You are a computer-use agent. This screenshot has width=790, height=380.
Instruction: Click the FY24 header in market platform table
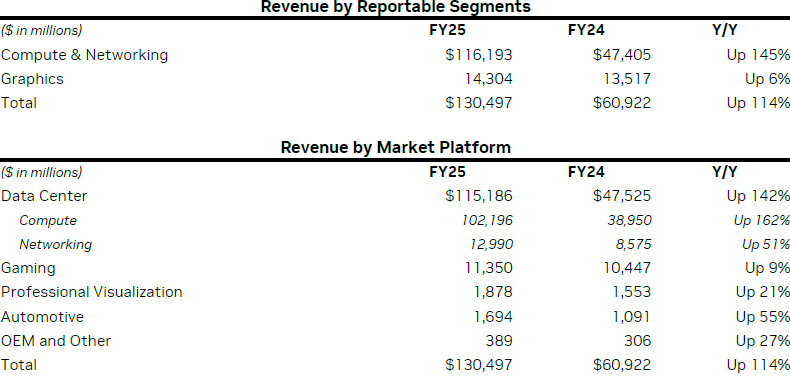(586, 172)
